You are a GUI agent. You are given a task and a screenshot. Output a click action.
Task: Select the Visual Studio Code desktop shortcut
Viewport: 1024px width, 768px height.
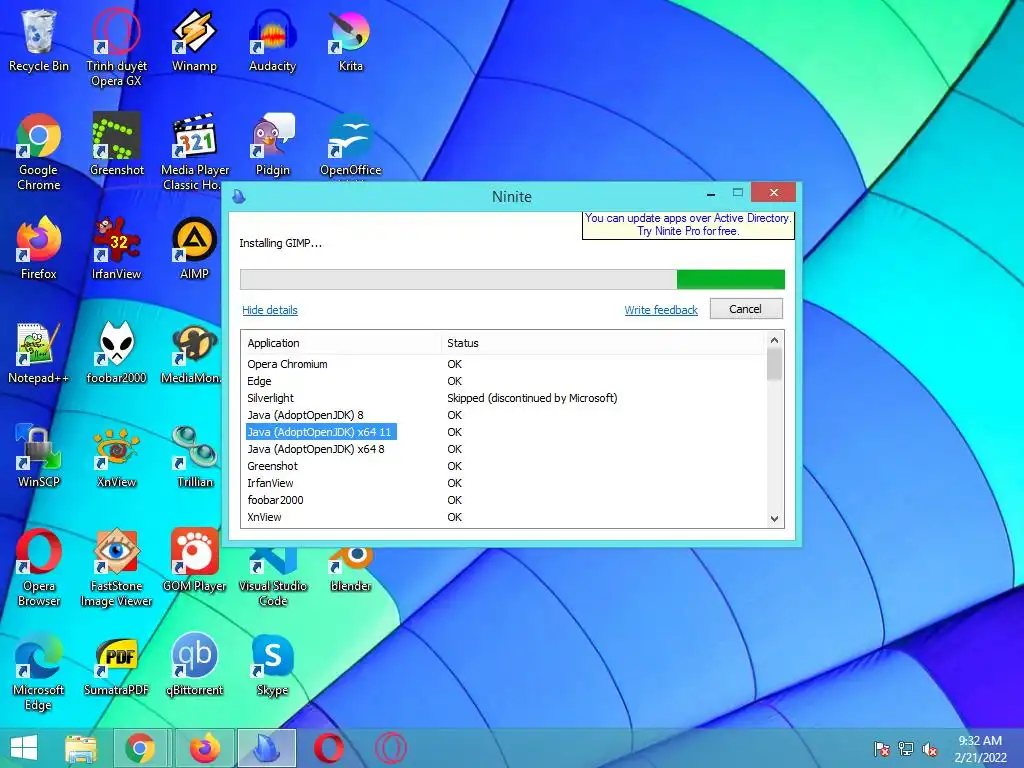[x=272, y=576]
